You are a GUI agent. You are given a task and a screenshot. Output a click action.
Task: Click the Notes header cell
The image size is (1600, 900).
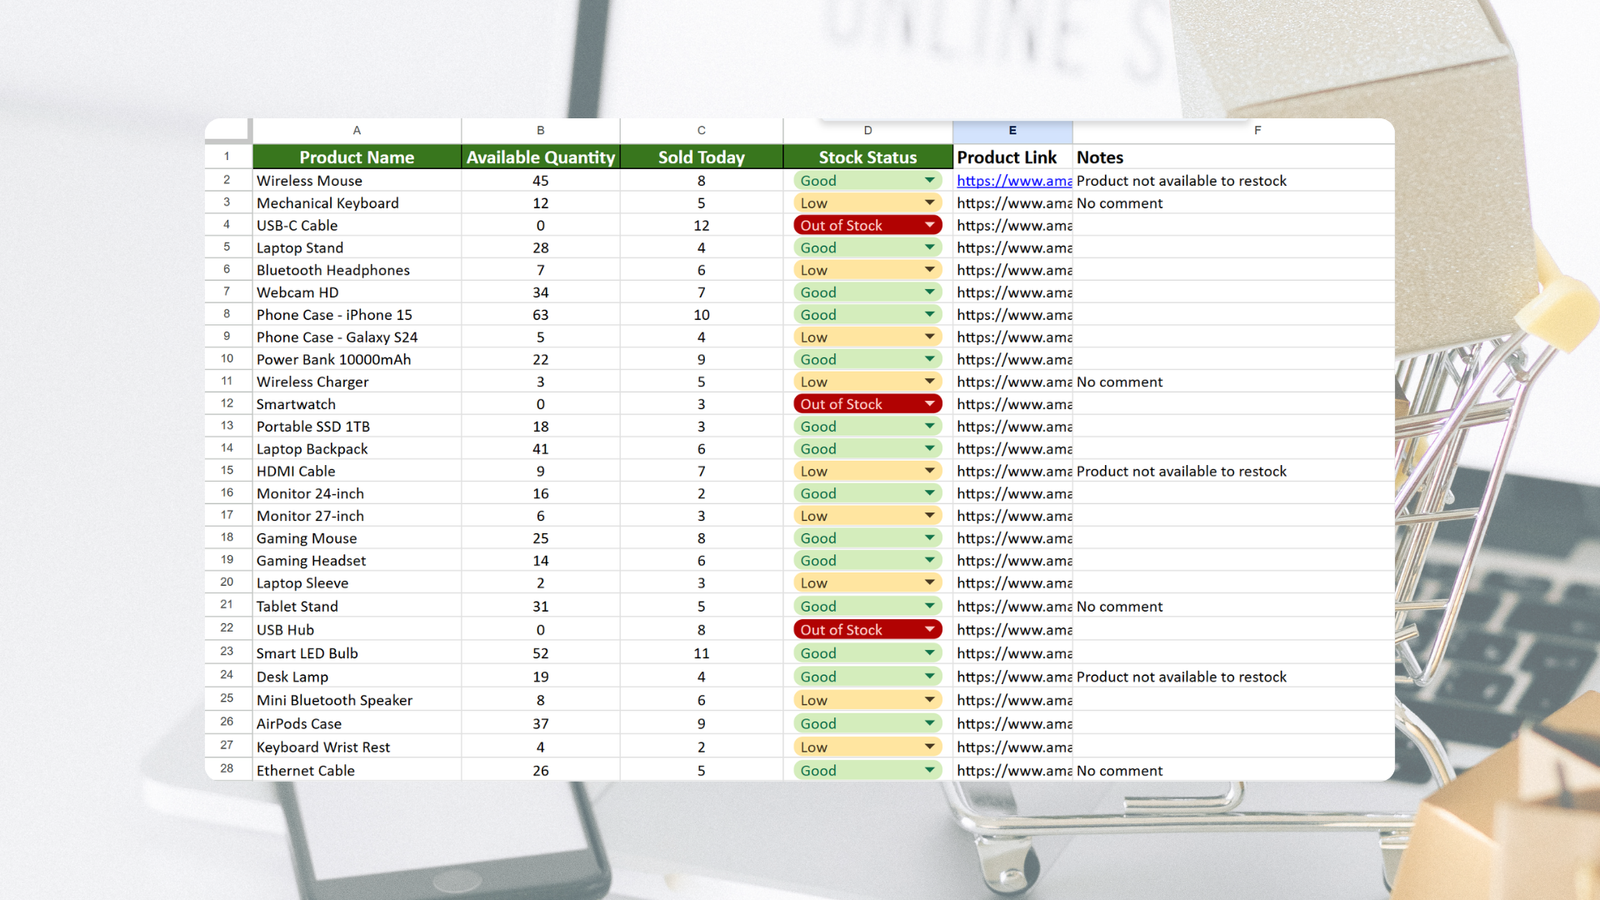point(1234,157)
